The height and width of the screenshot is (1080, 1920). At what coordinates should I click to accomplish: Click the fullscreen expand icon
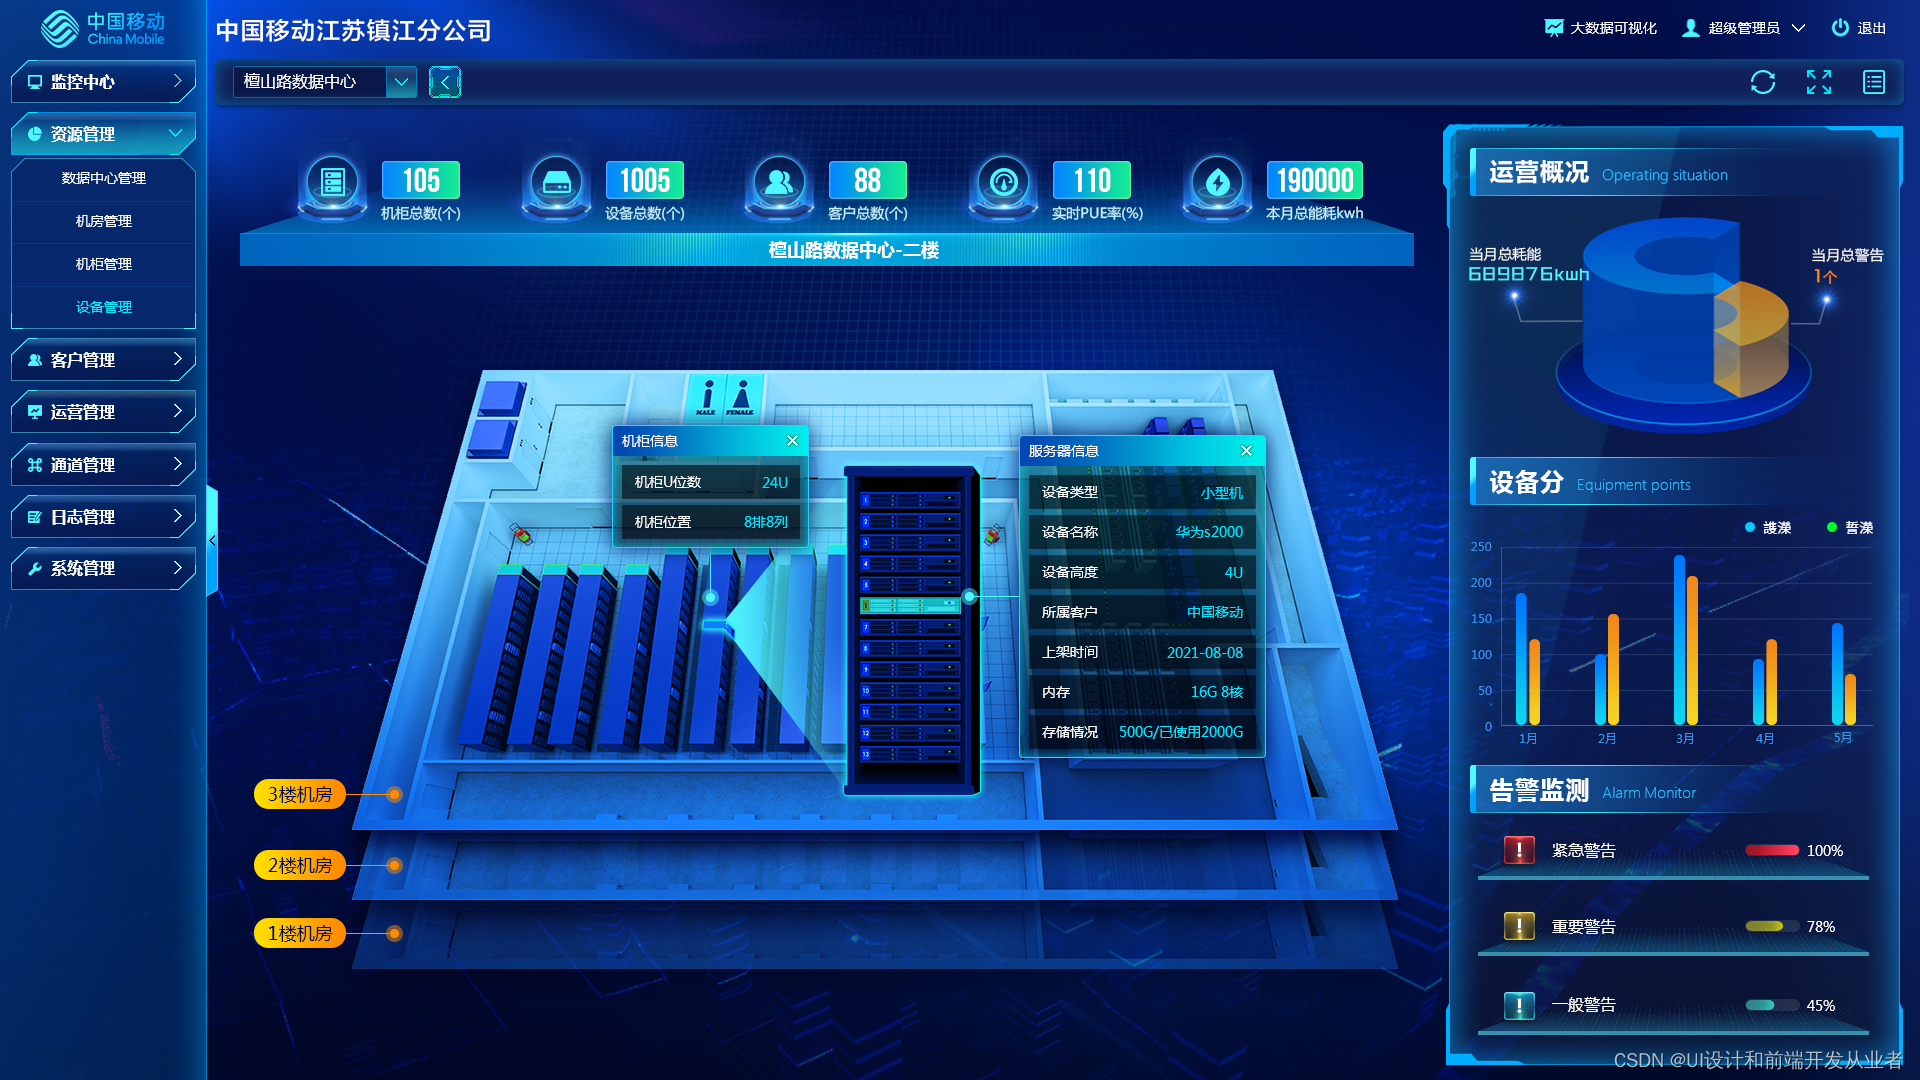click(x=1818, y=82)
